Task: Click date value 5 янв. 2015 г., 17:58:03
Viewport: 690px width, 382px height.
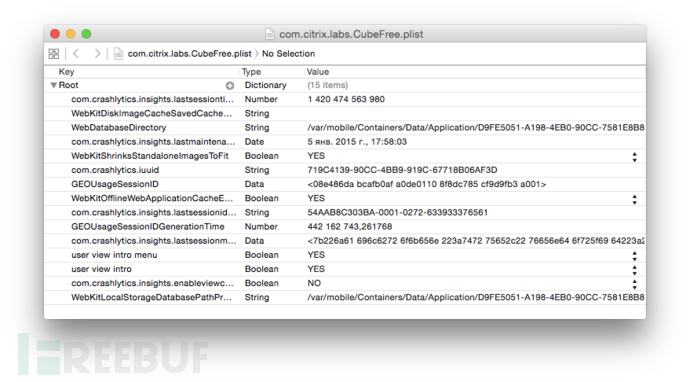Action: click(357, 142)
